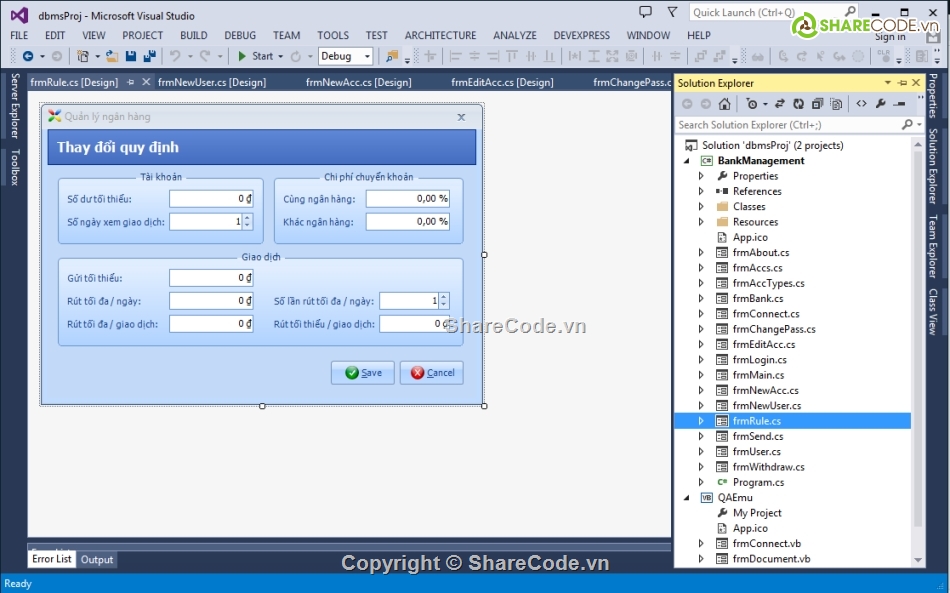Image resolution: width=950 pixels, height=593 pixels.
Task: Click the Cùng ngân hàng percent field
Action: 408,199
